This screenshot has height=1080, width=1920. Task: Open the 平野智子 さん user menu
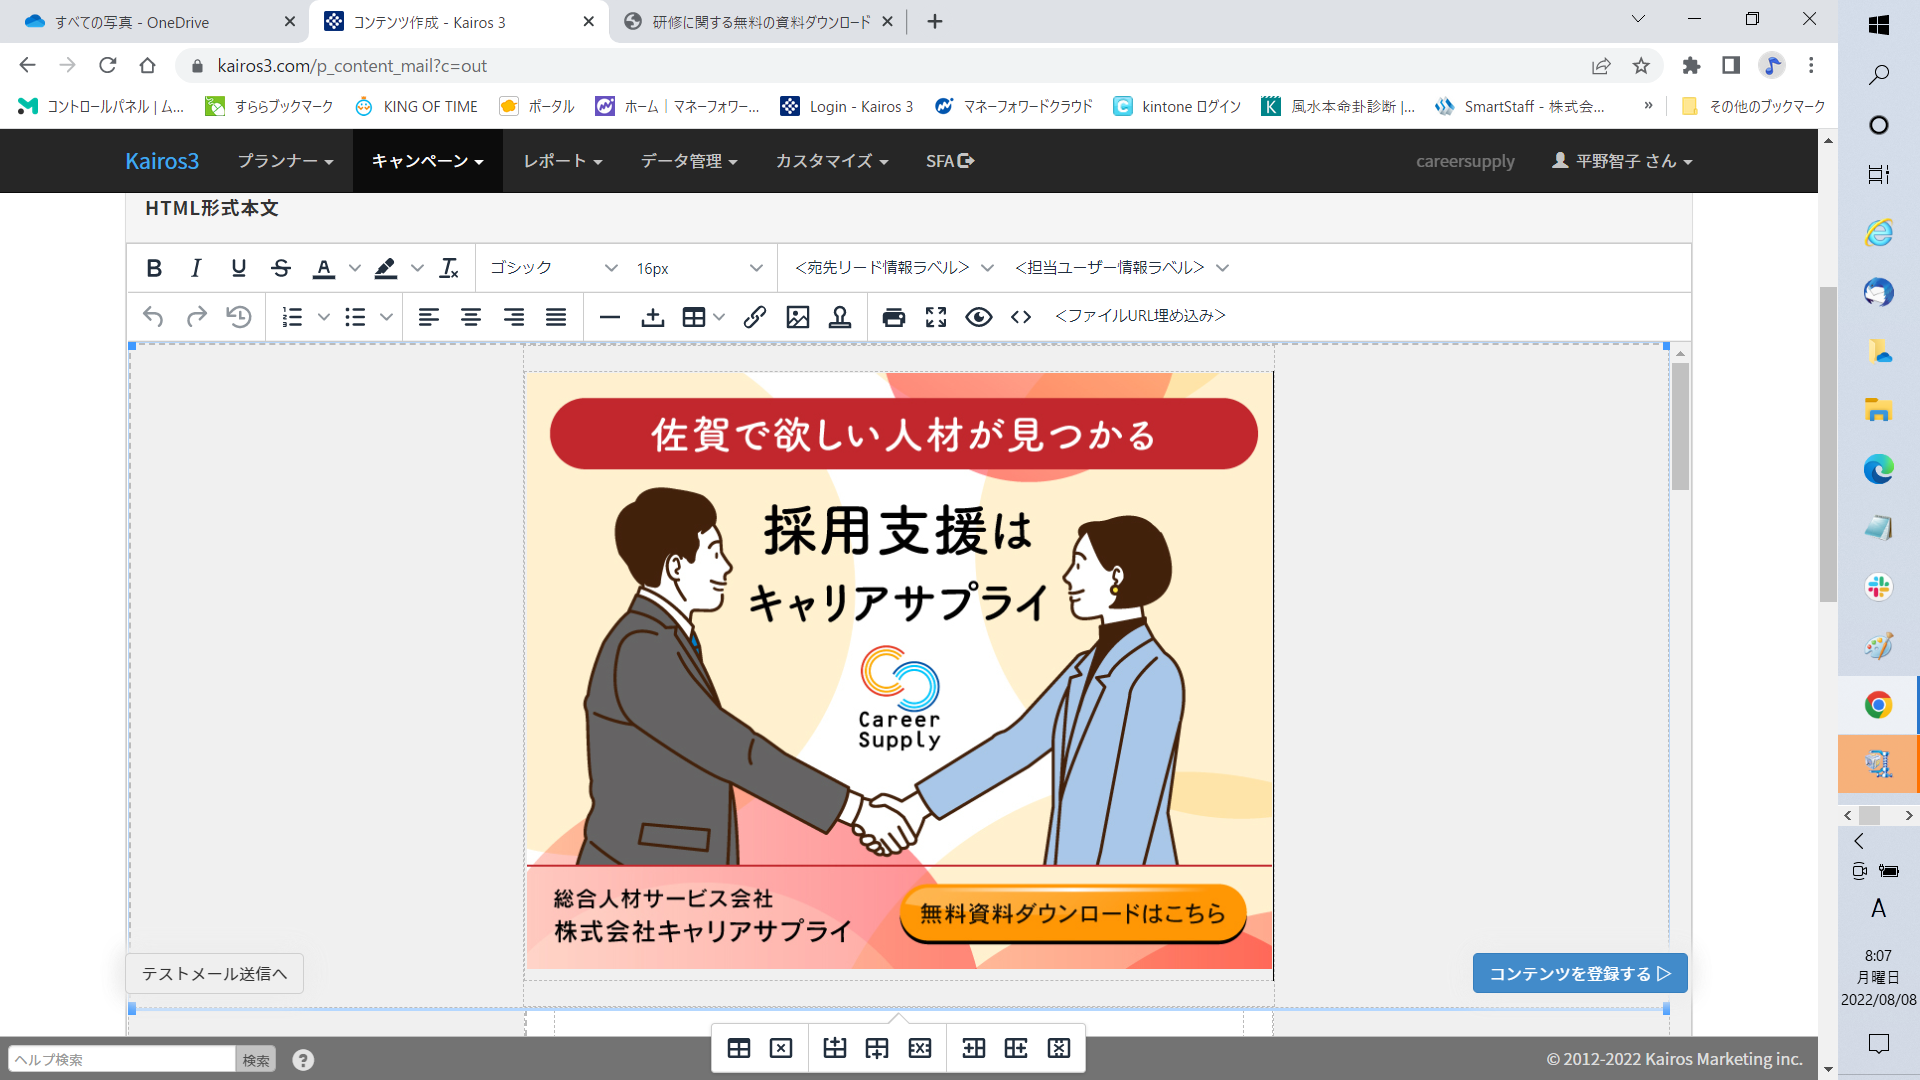pyautogui.click(x=1622, y=161)
